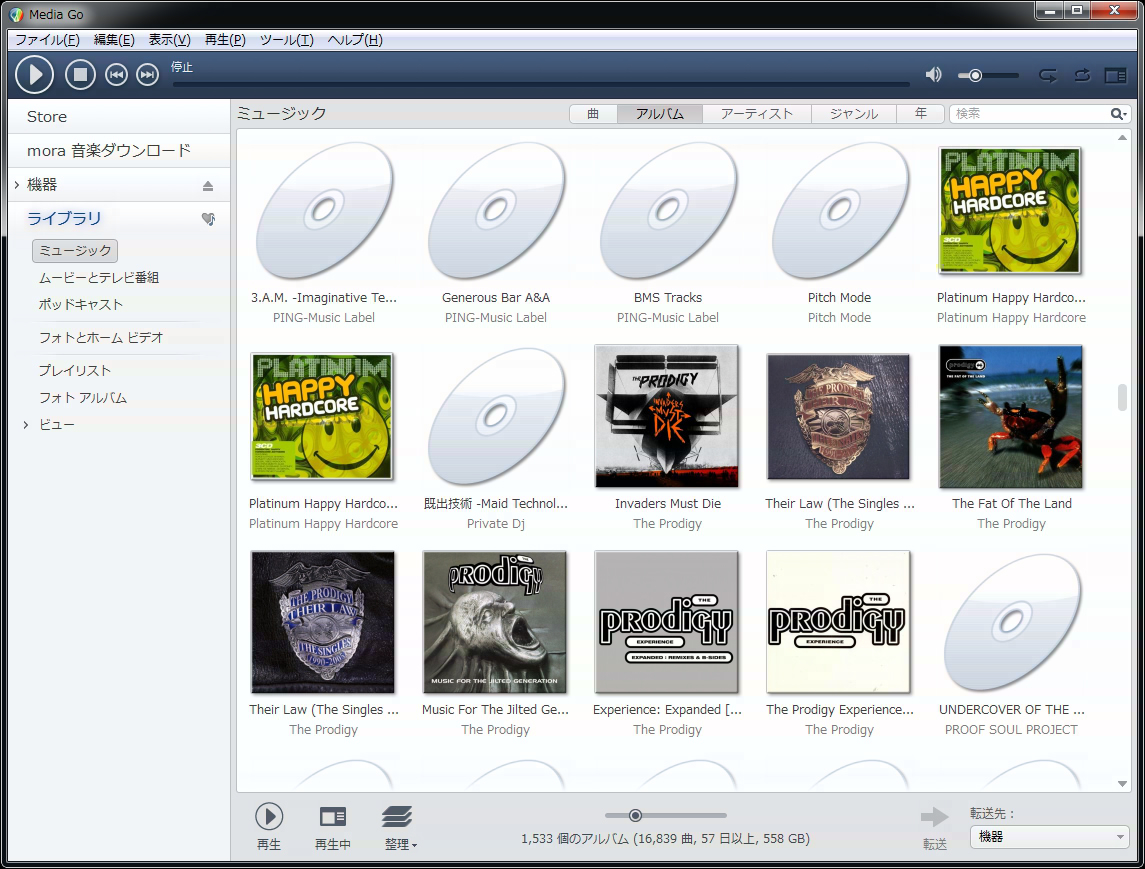Adjust the volume slider knob
The image size is (1145, 869).
975,75
